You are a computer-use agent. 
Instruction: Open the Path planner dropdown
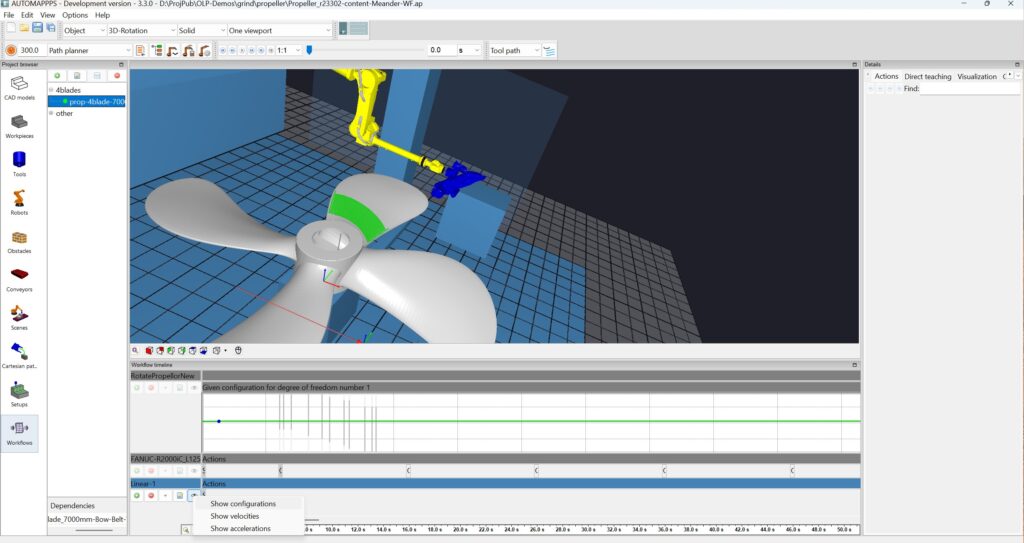coord(89,50)
